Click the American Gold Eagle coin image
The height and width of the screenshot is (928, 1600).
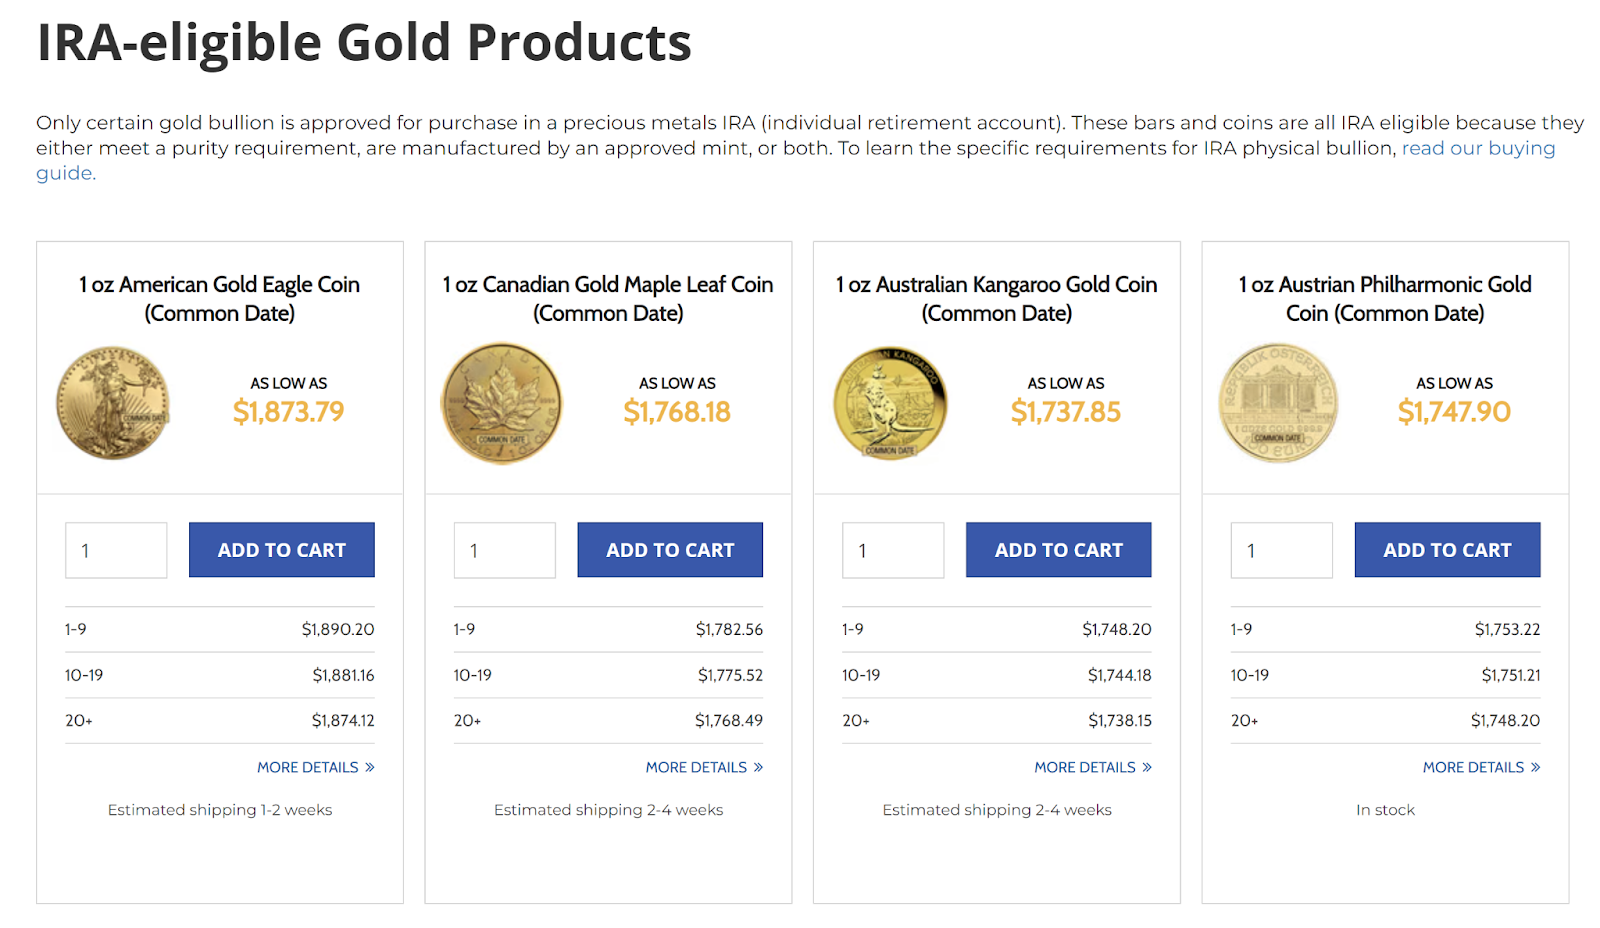tap(113, 403)
